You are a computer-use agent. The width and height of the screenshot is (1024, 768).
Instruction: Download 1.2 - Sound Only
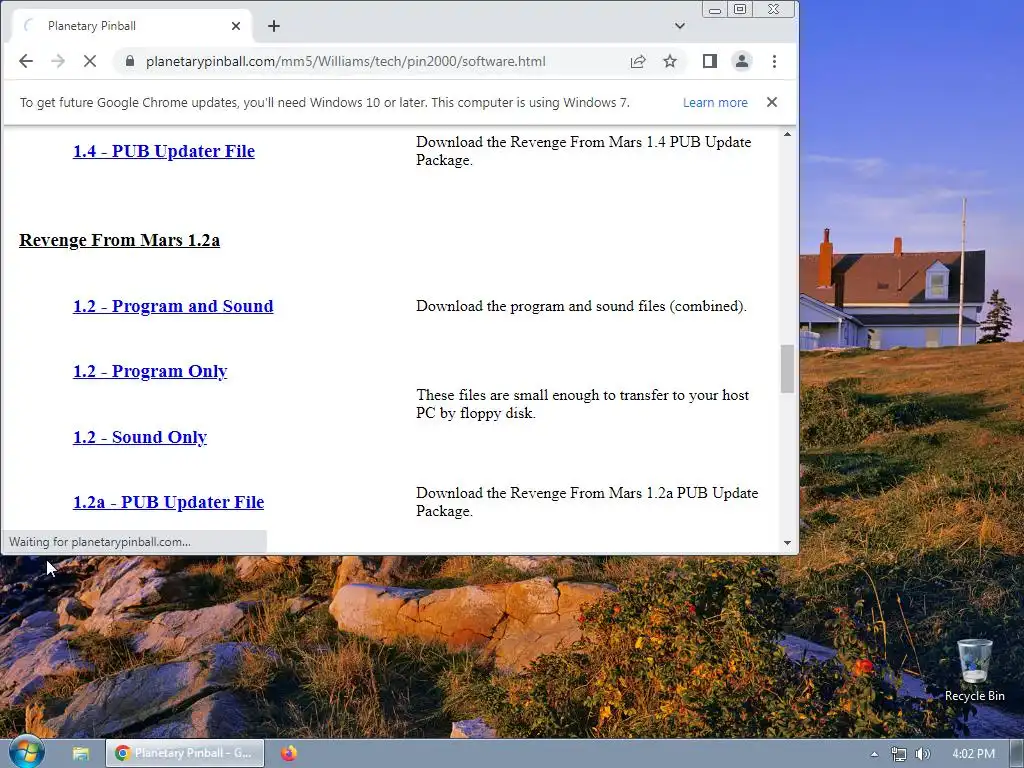[x=140, y=437]
